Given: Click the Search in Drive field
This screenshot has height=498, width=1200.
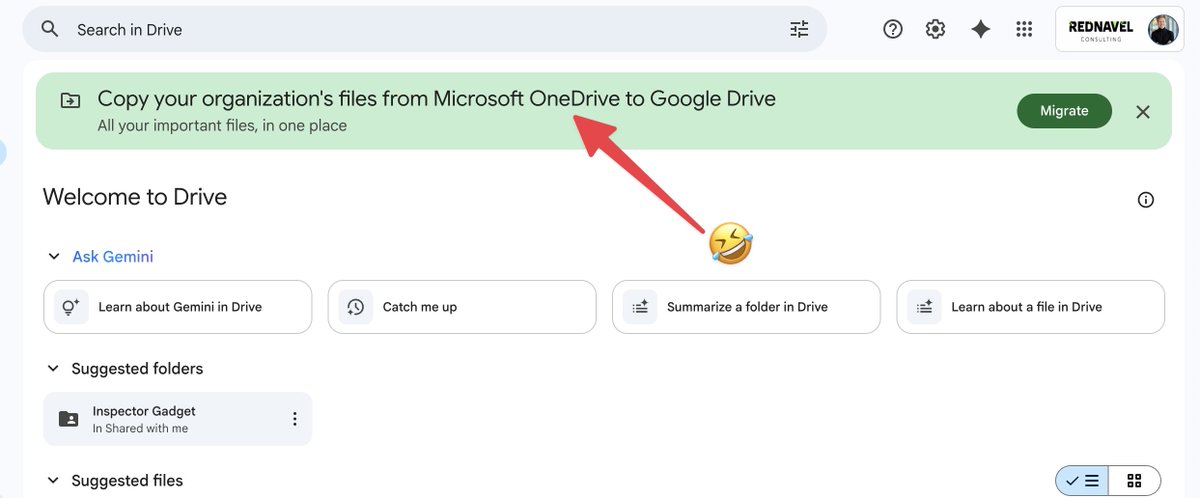Looking at the screenshot, I should [x=425, y=29].
